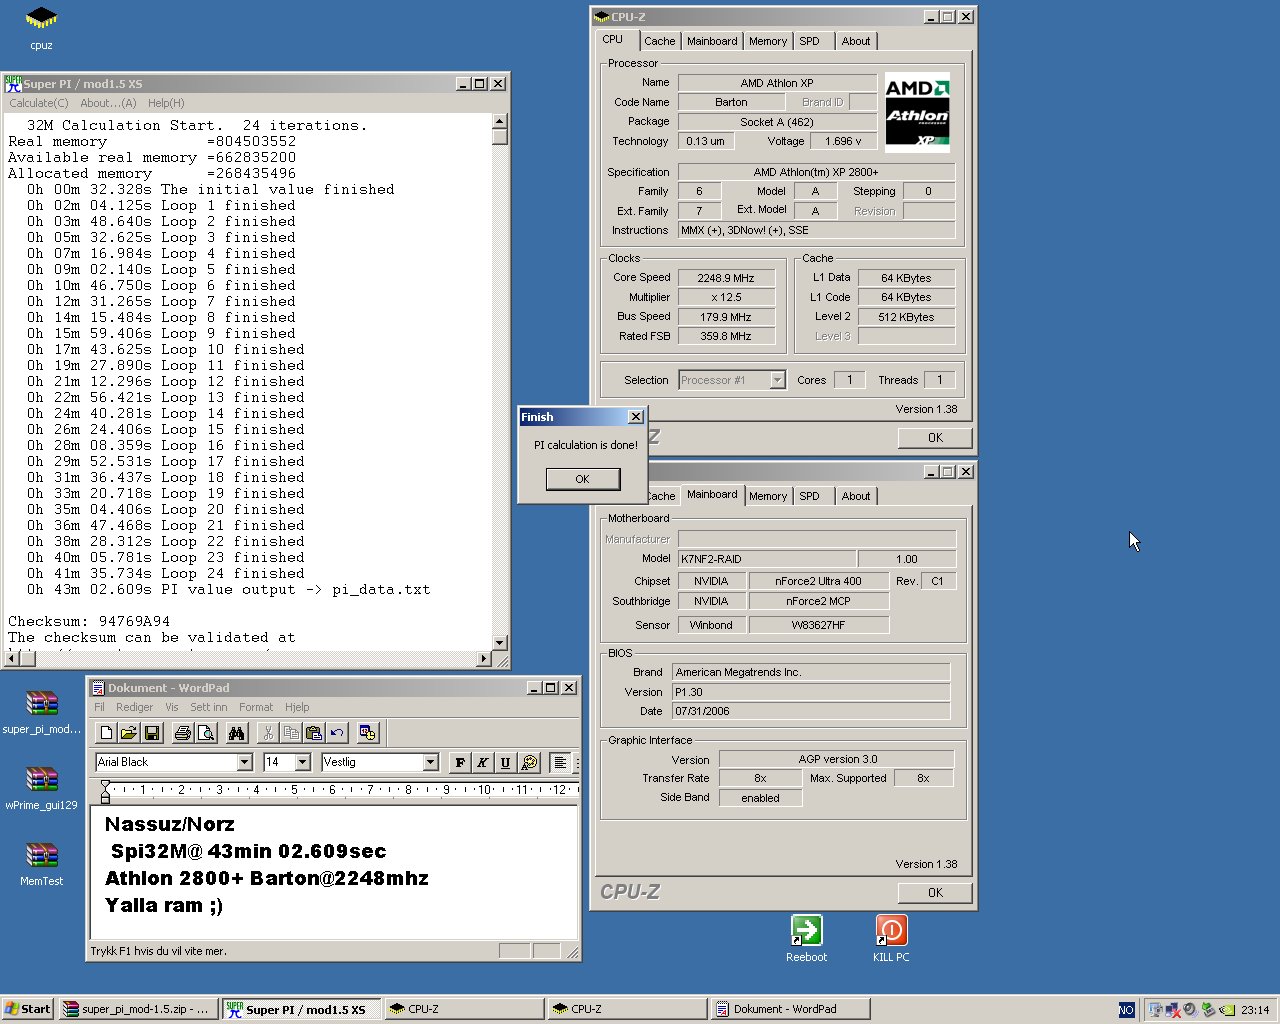Toggle left text alignment in WordPad
The height and width of the screenshot is (1024, 1280).
(560, 762)
